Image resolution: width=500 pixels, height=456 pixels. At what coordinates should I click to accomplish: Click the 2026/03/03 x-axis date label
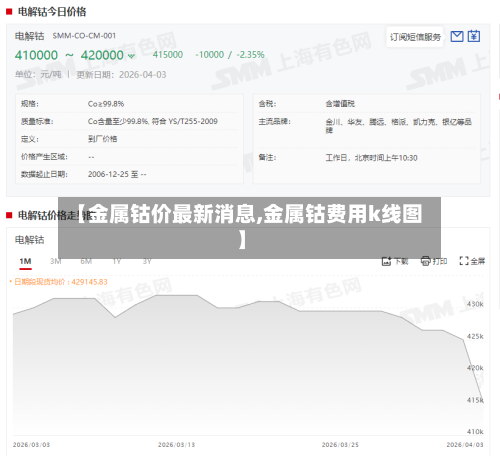[31, 445]
